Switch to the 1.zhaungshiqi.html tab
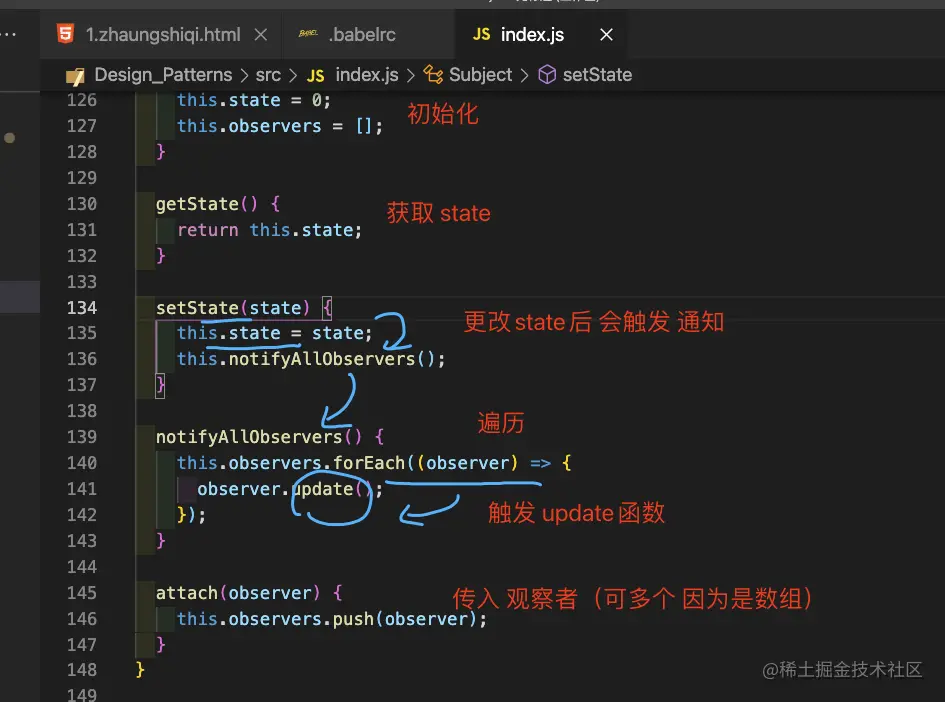 click(162, 34)
